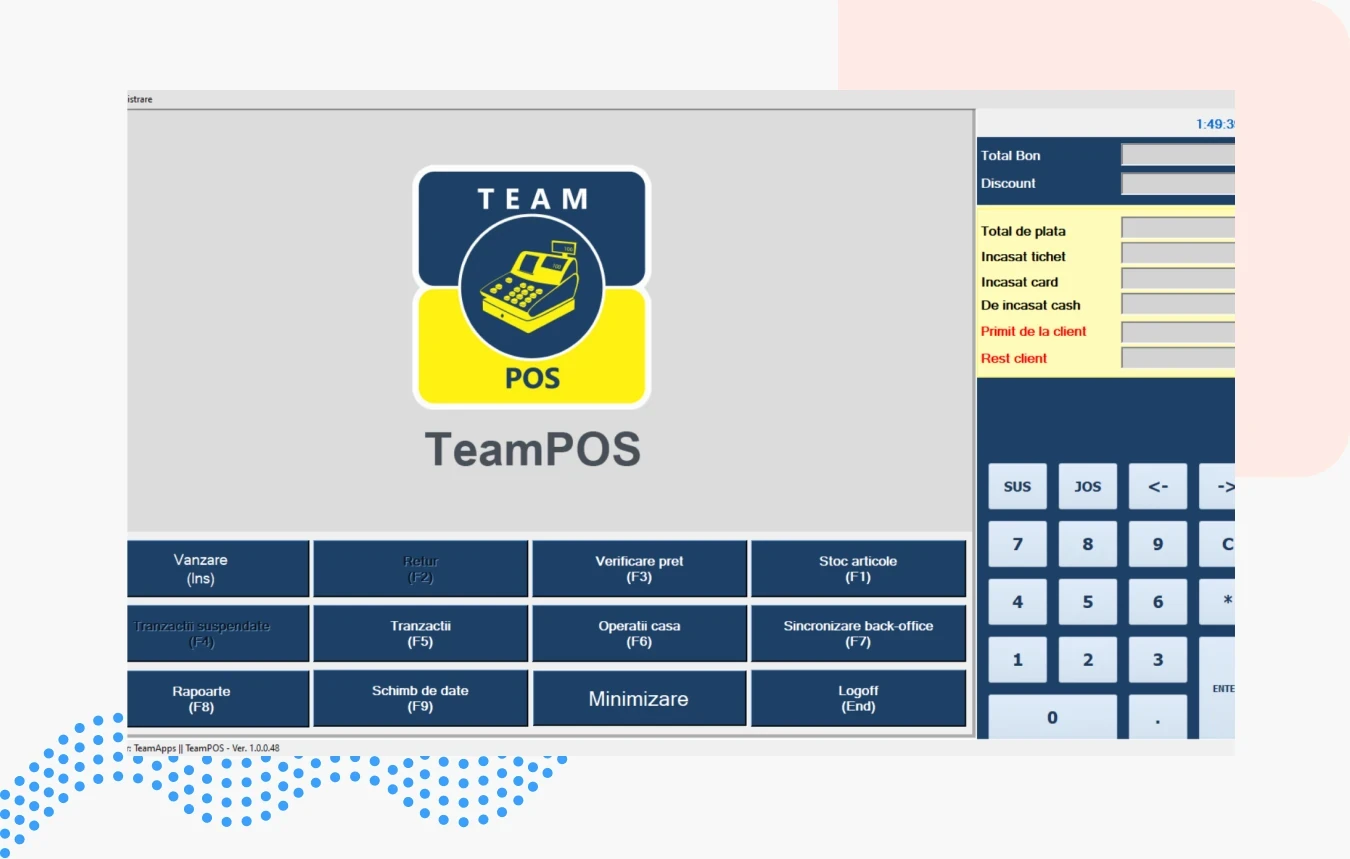The image size is (1350, 859).
Task: Click the Incasat tichet field
Action: [1178, 254]
